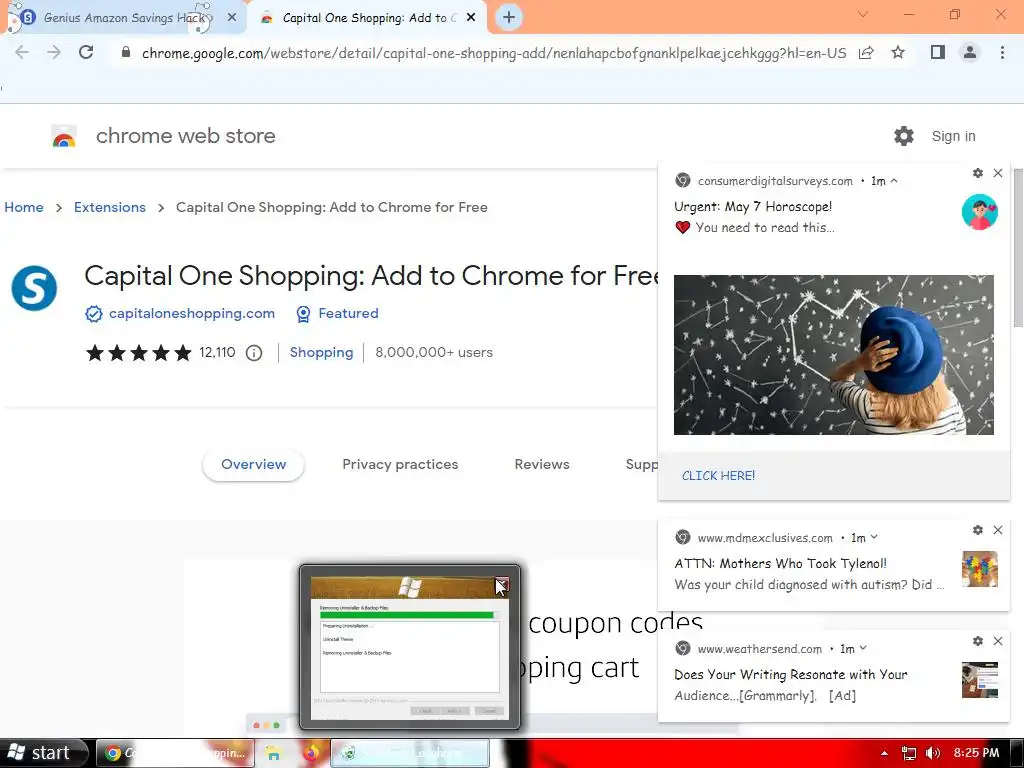Screen dimensions: 1024x768
Task: Share this page via share icon
Action: pyautogui.click(x=866, y=52)
